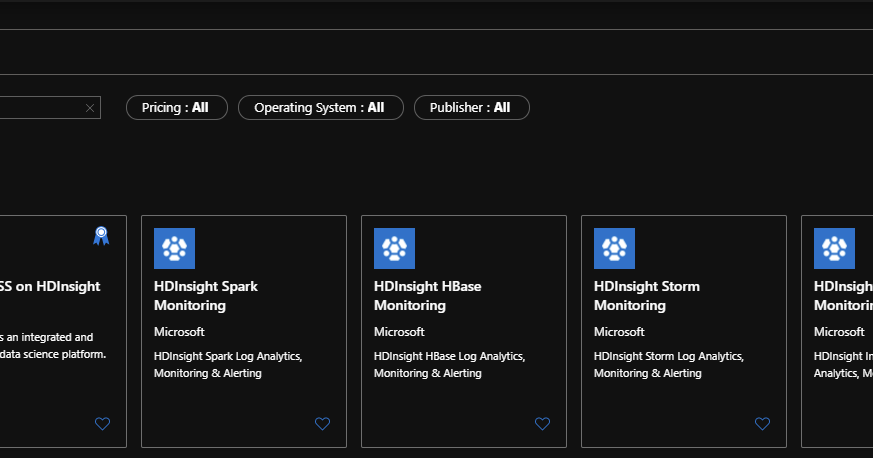Favorite HDInsight Spark Monitoring with heart icon
Viewport: 873px width, 458px height.
322,424
